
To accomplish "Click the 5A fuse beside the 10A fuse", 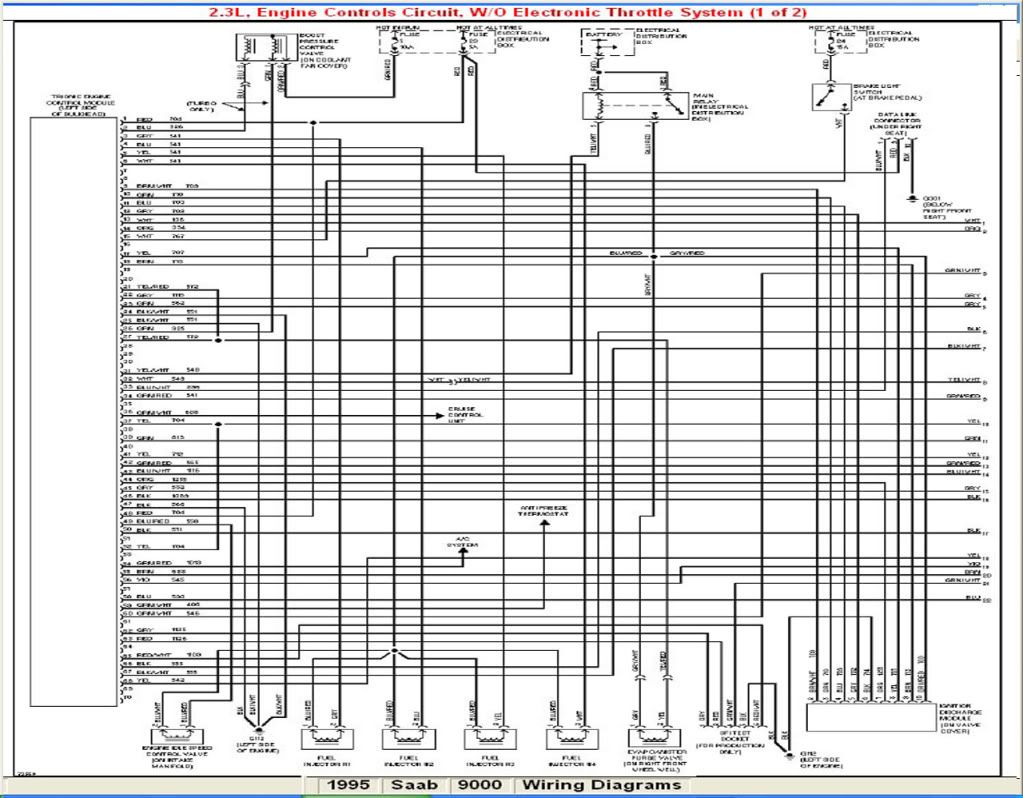I will tap(465, 42).
